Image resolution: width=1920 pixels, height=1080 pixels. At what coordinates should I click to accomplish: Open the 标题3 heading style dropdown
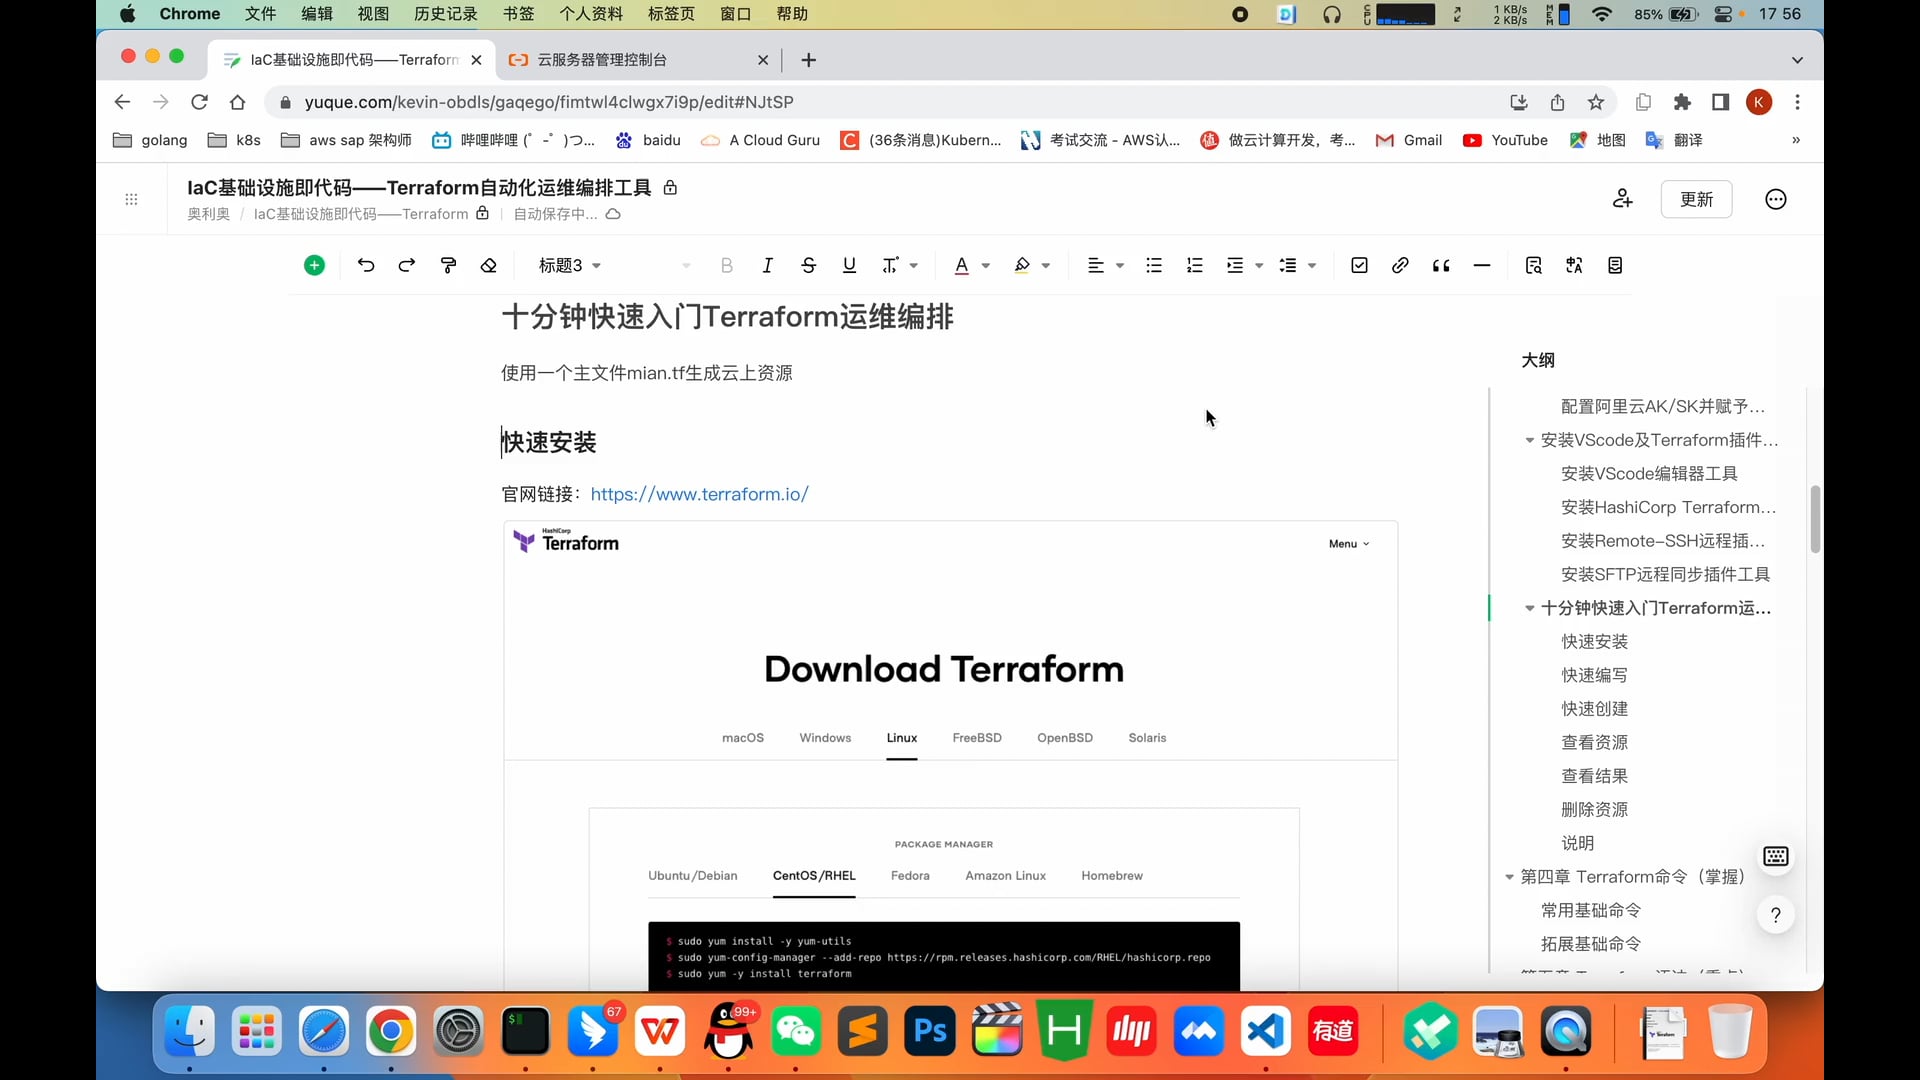[x=570, y=265]
